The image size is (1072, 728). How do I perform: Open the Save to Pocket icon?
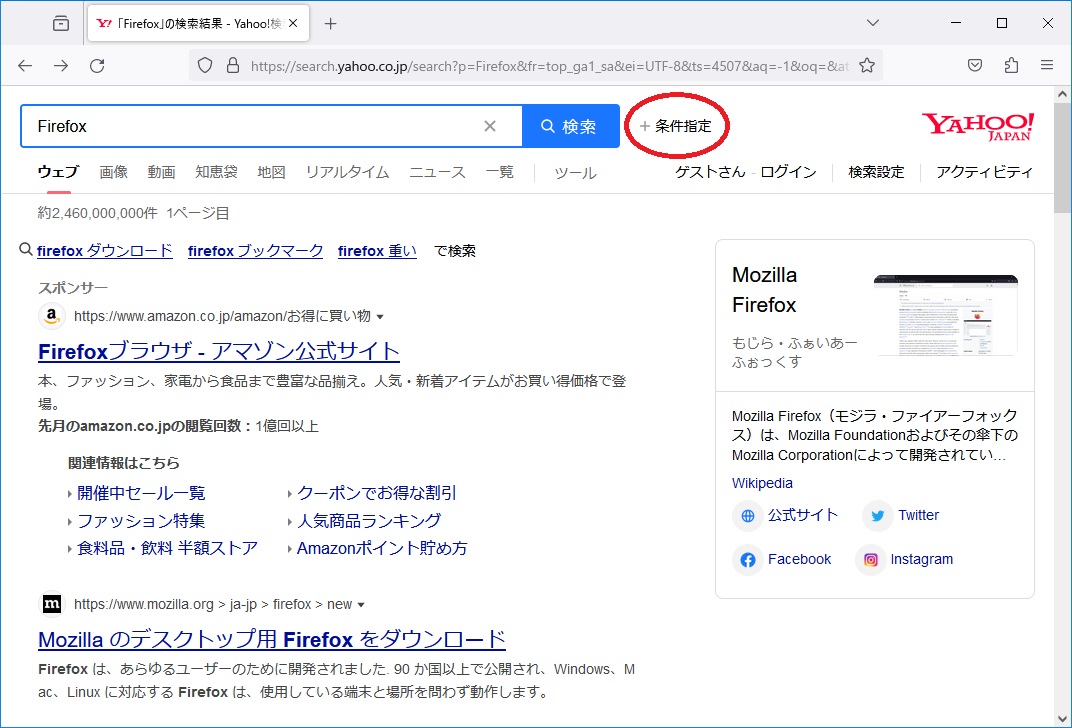pos(975,66)
